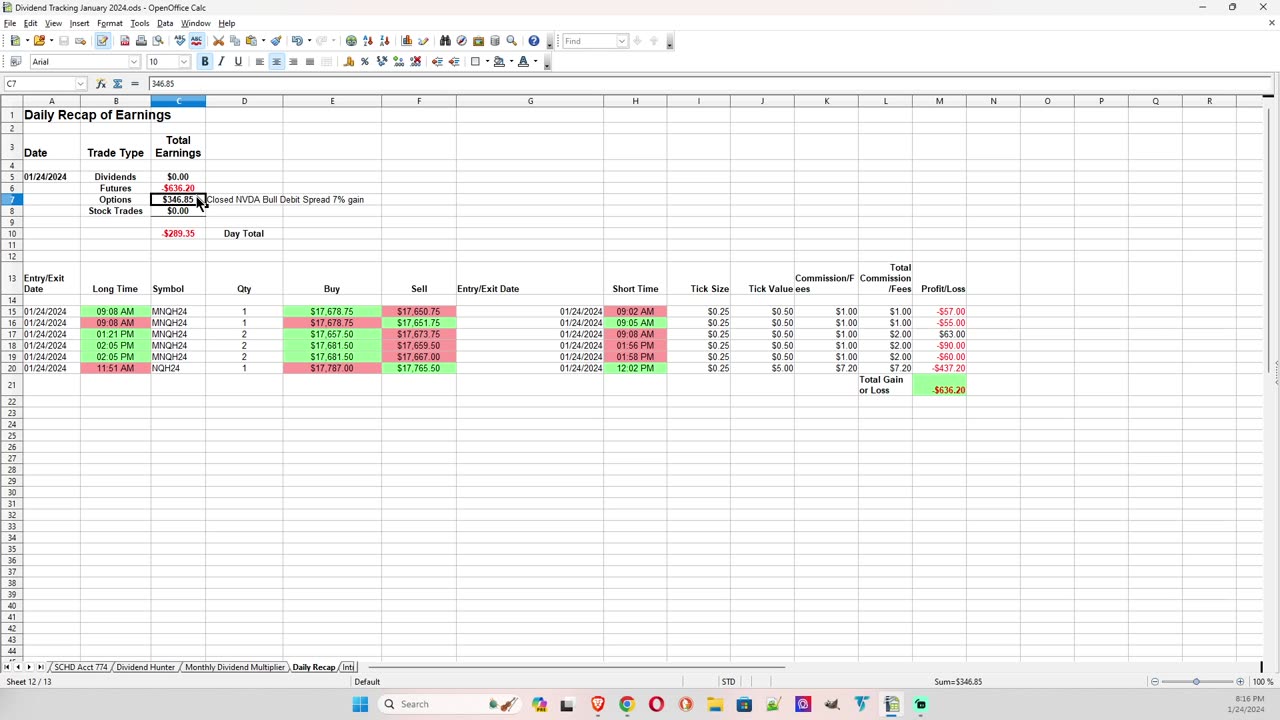Apply Percent number format icon

365,62
